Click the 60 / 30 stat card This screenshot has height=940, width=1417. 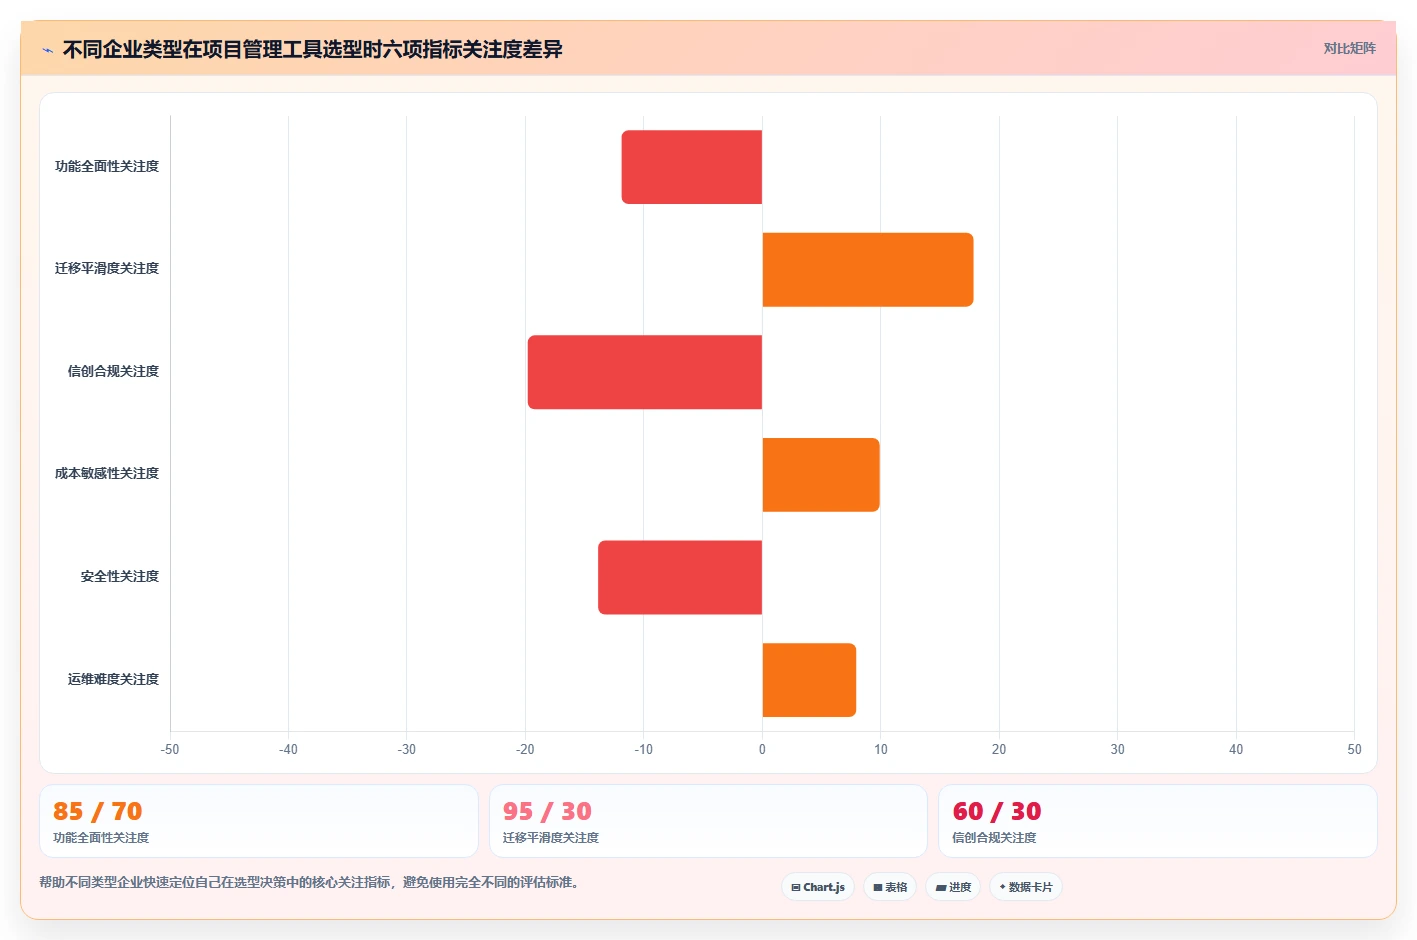point(1158,821)
